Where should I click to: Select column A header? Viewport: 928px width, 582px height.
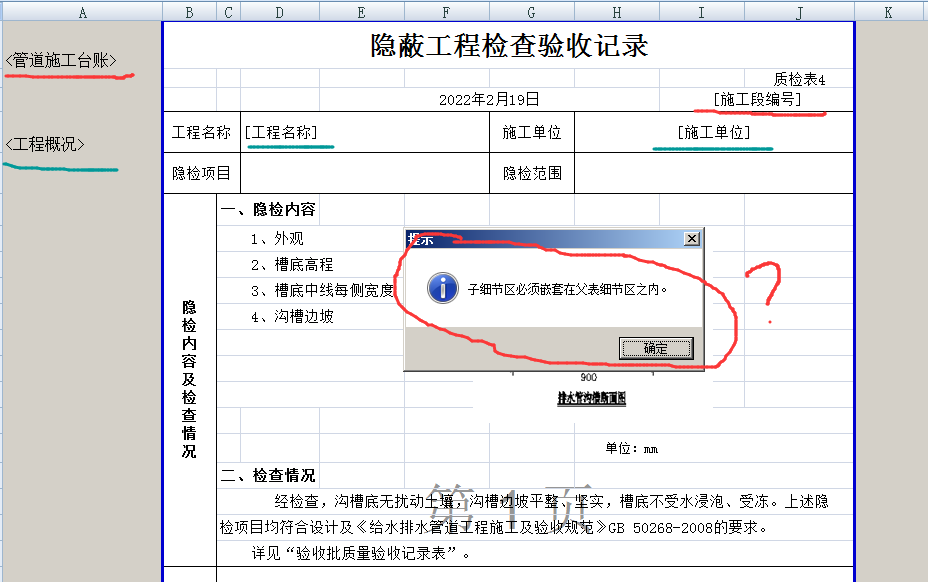[81, 11]
